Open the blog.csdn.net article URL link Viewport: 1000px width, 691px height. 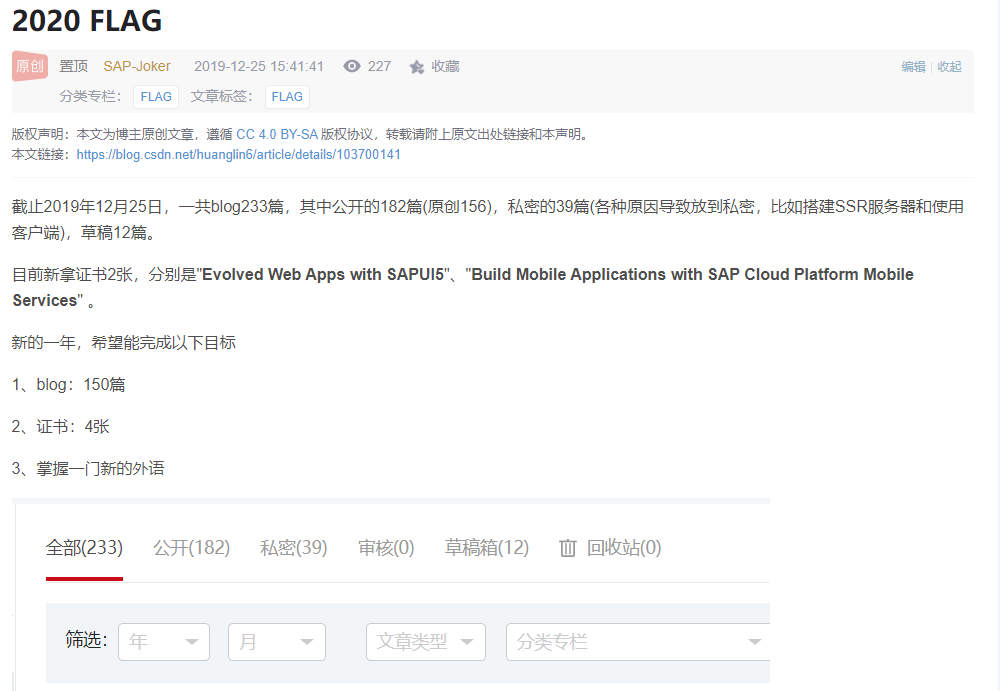tap(239, 154)
